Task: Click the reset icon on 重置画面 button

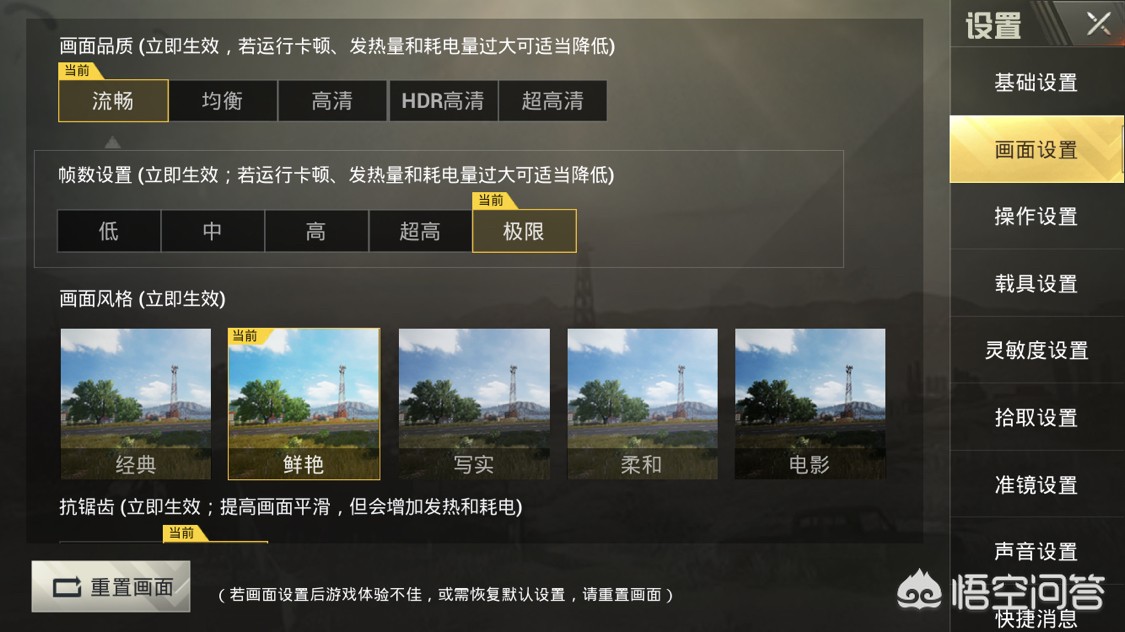Action: click(x=67, y=588)
